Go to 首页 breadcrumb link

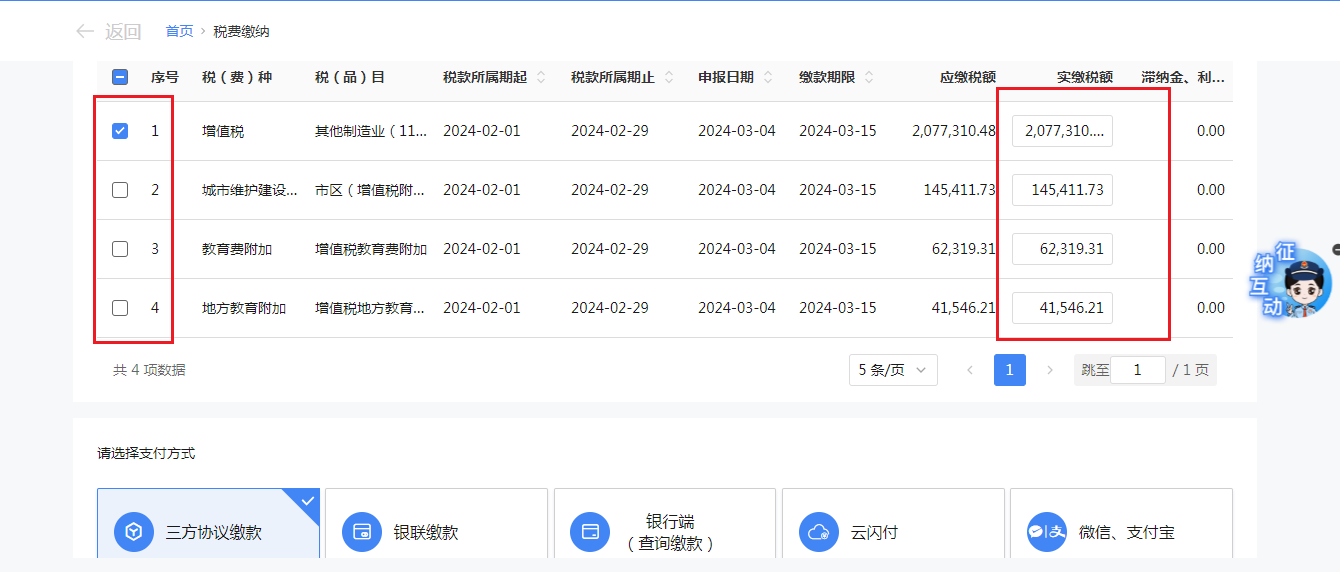coord(180,32)
